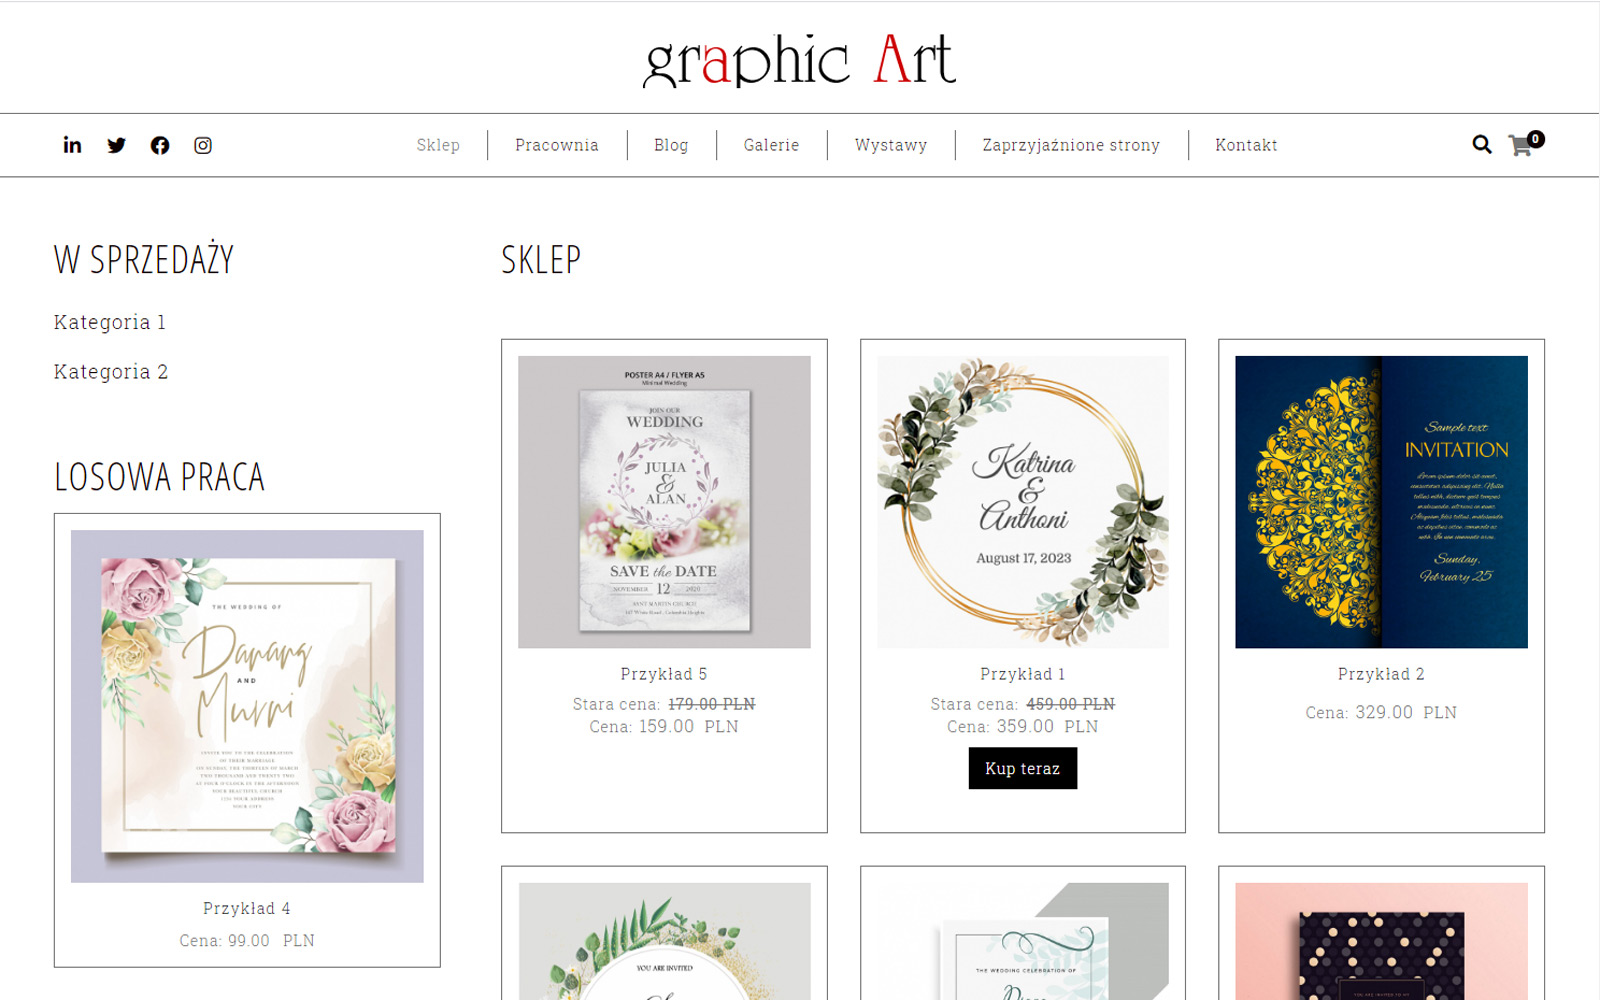Open the Pracownia menu item
The image size is (1600, 1000).
[557, 145]
